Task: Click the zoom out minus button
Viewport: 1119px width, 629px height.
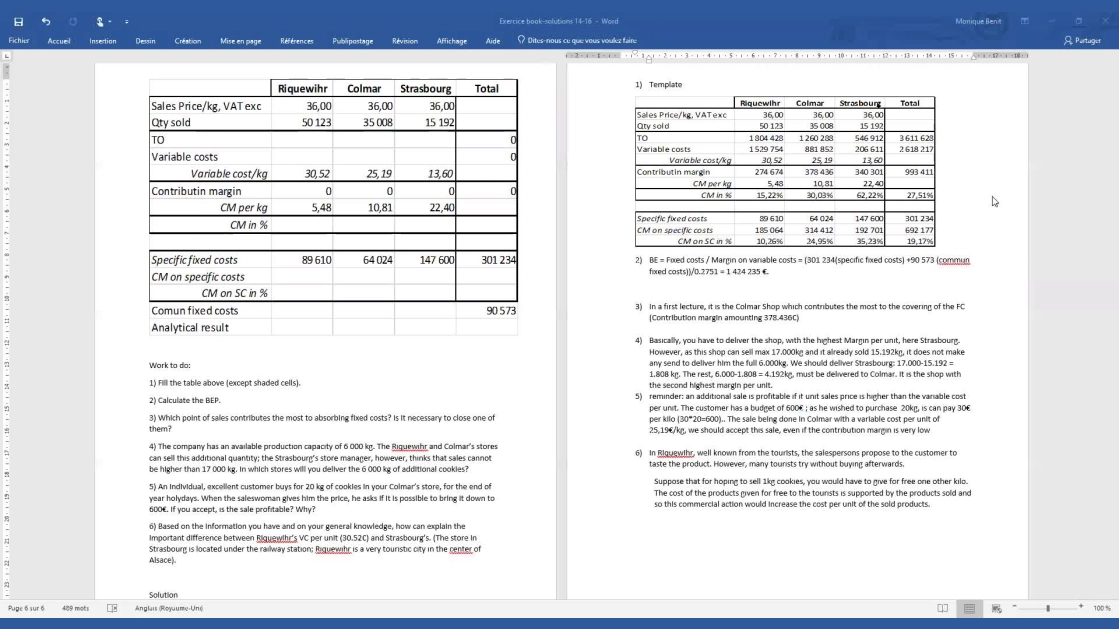Action: 1014,607
